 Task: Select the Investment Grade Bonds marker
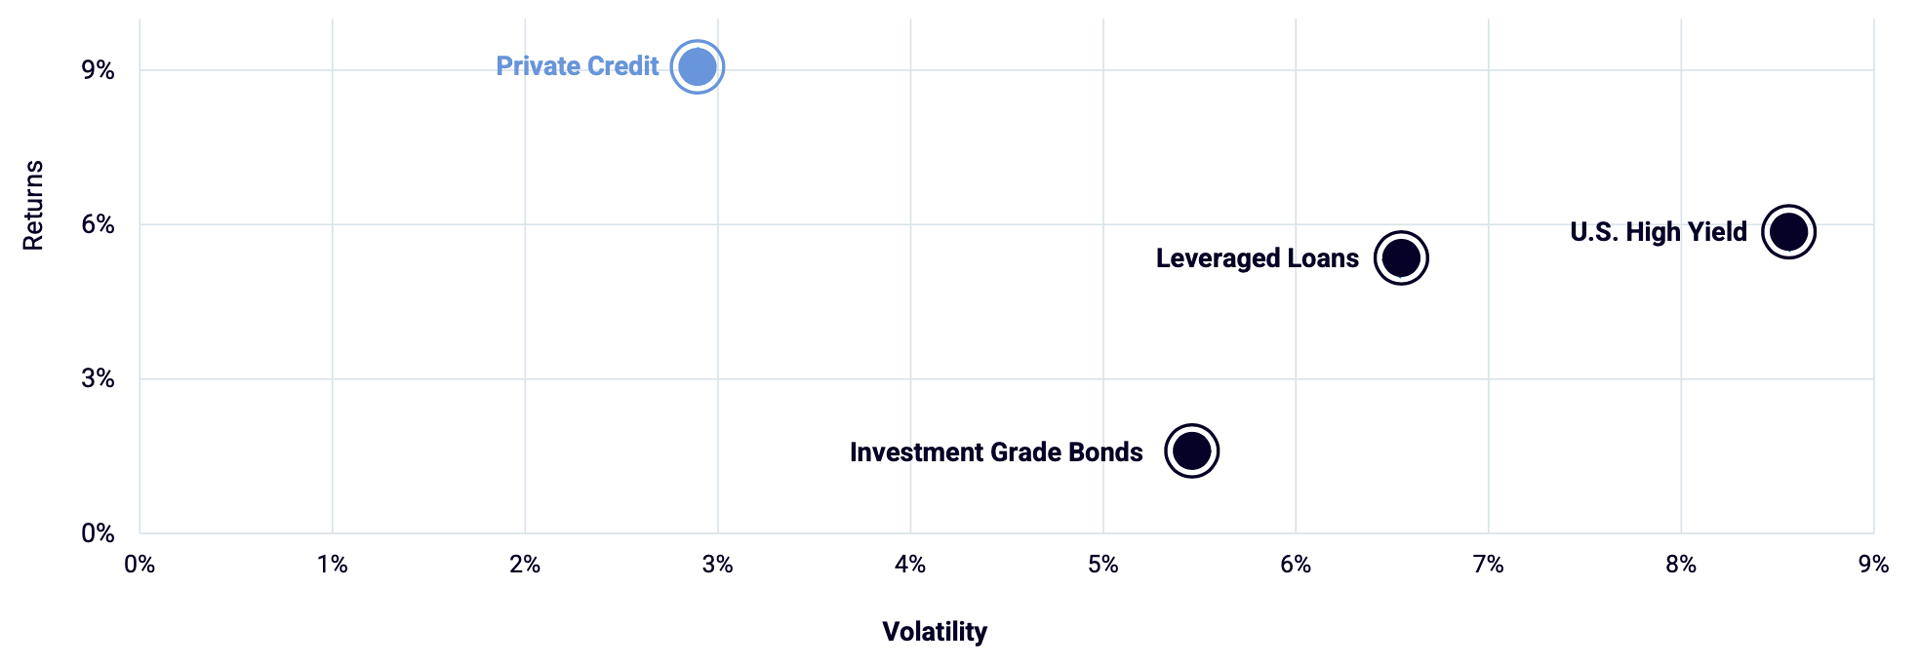pos(1192,451)
